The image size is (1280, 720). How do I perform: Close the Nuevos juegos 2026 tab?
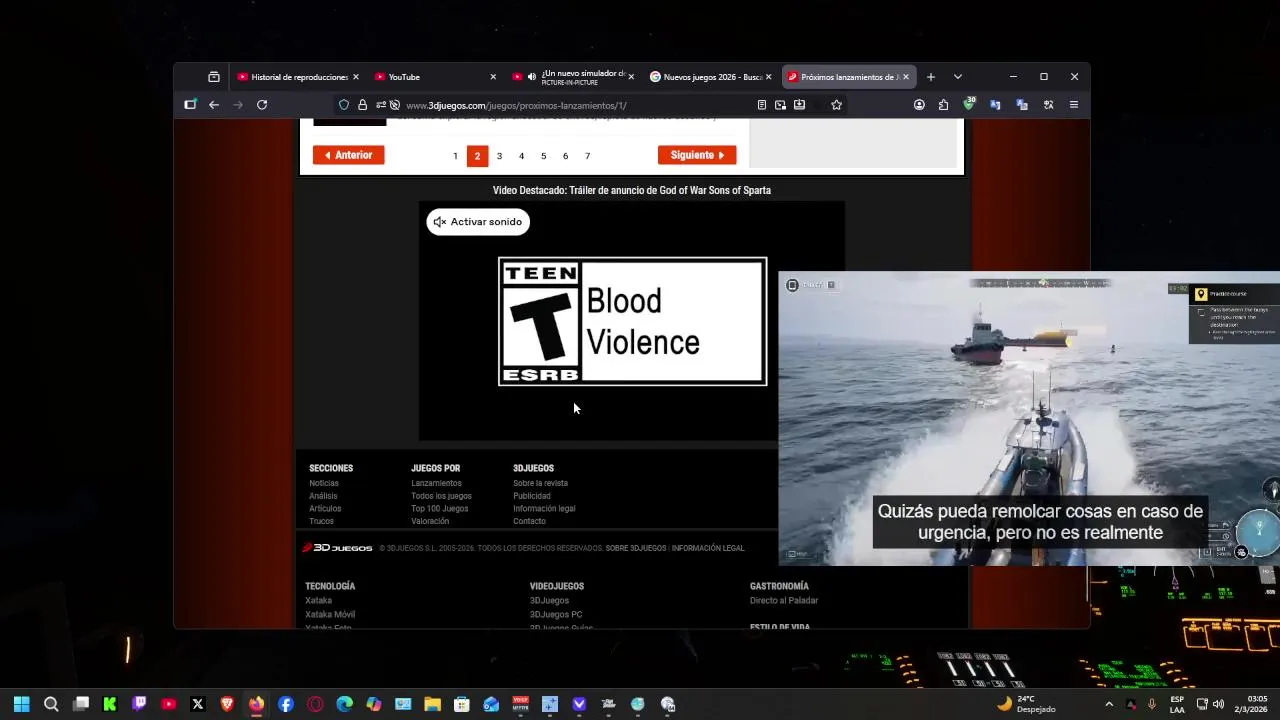(x=768, y=77)
